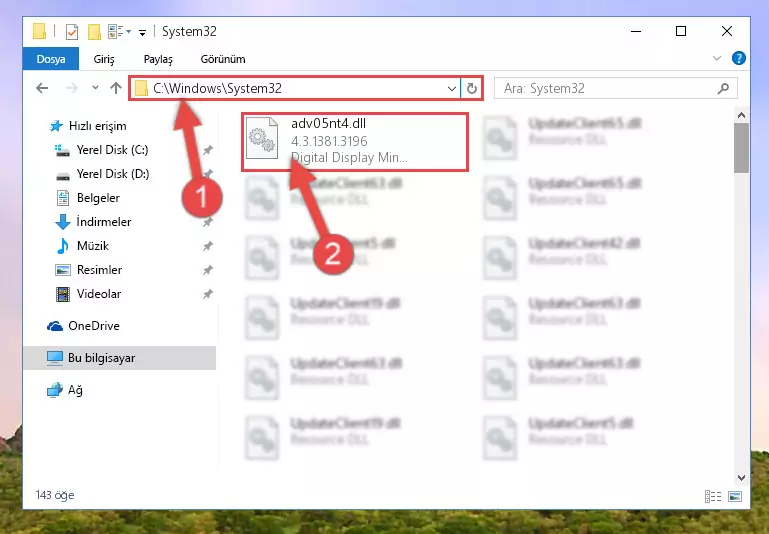Viewport: 769px width, 534px height.
Task: Open the Dosya menu tab
Action: pyautogui.click(x=51, y=59)
